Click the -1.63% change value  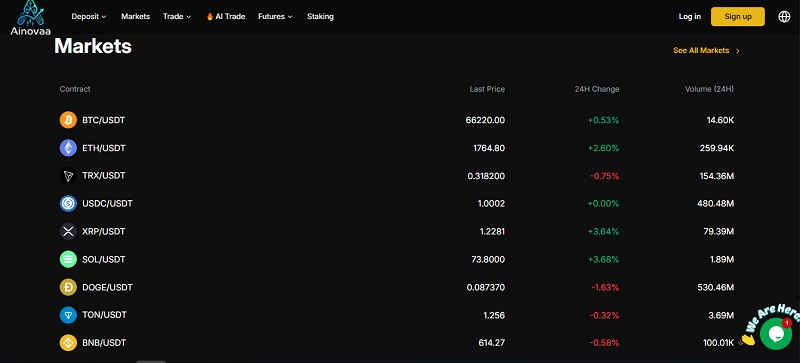606,287
